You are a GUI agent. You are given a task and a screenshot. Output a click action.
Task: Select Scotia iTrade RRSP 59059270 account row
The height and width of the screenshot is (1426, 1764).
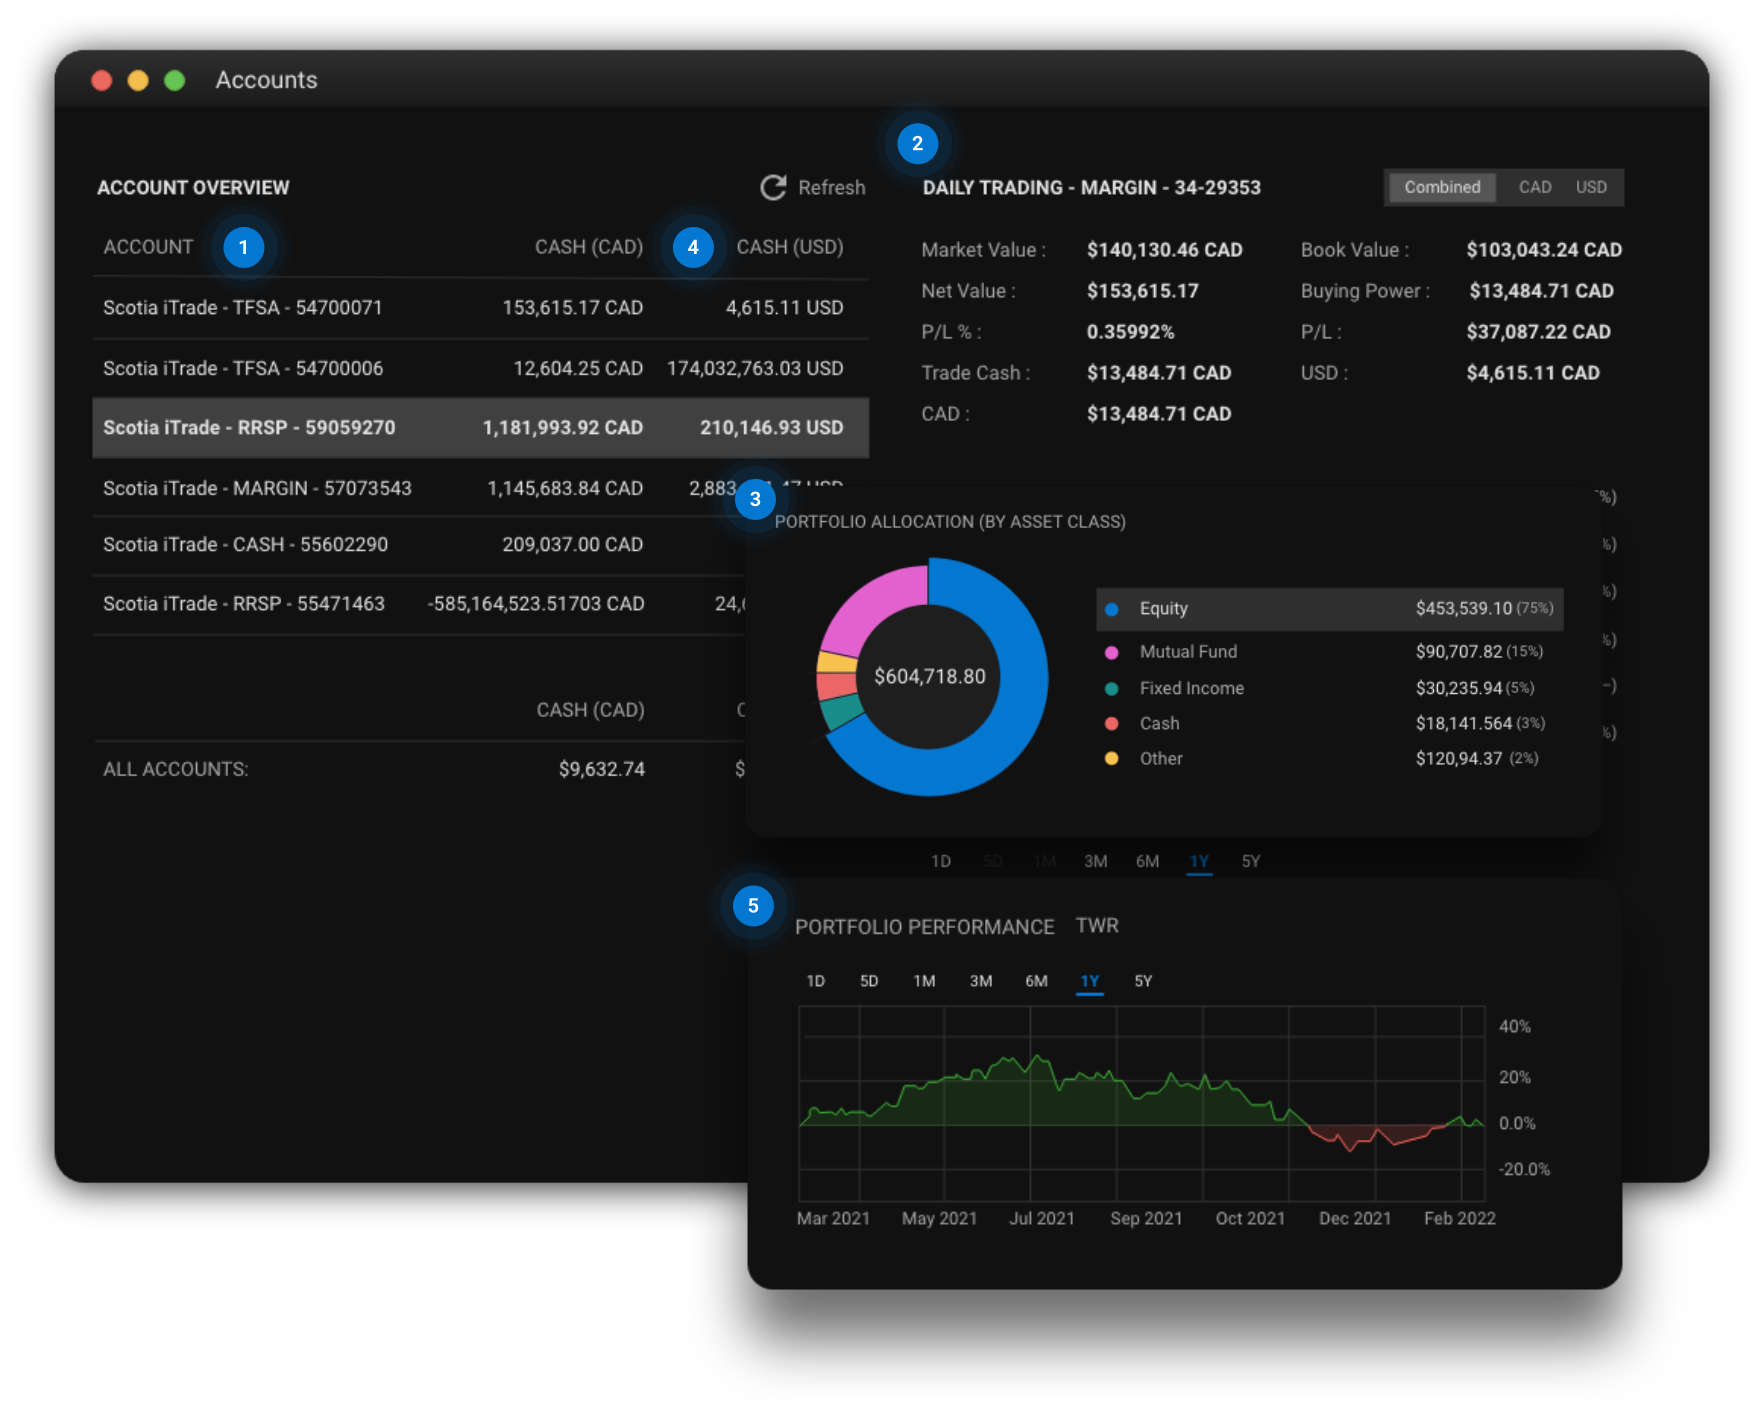[x=480, y=428]
